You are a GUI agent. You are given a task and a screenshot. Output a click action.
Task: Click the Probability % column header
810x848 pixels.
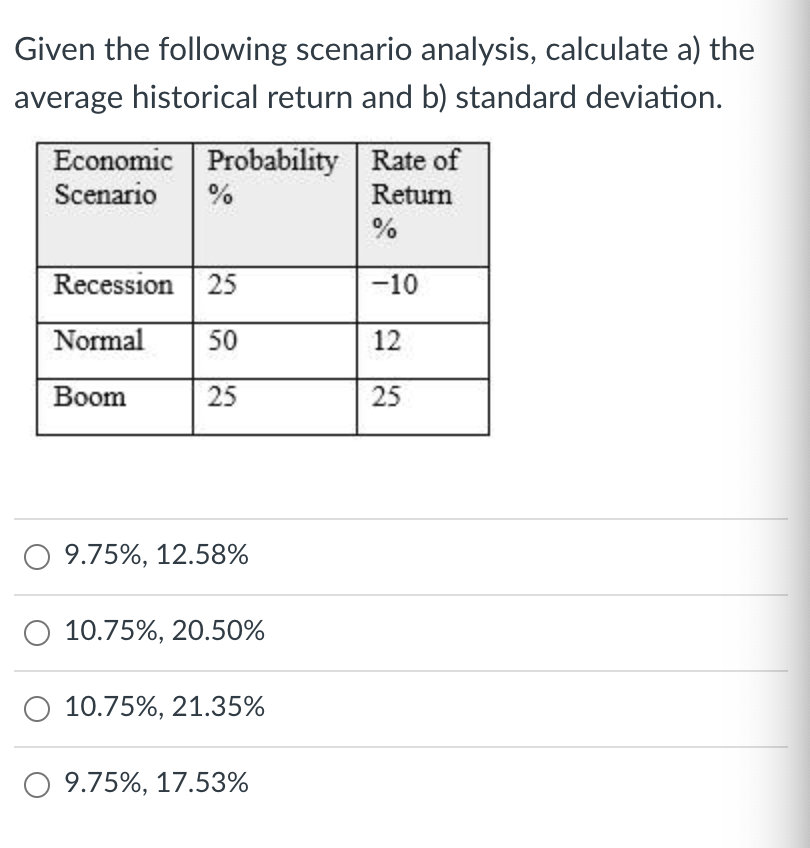273,204
